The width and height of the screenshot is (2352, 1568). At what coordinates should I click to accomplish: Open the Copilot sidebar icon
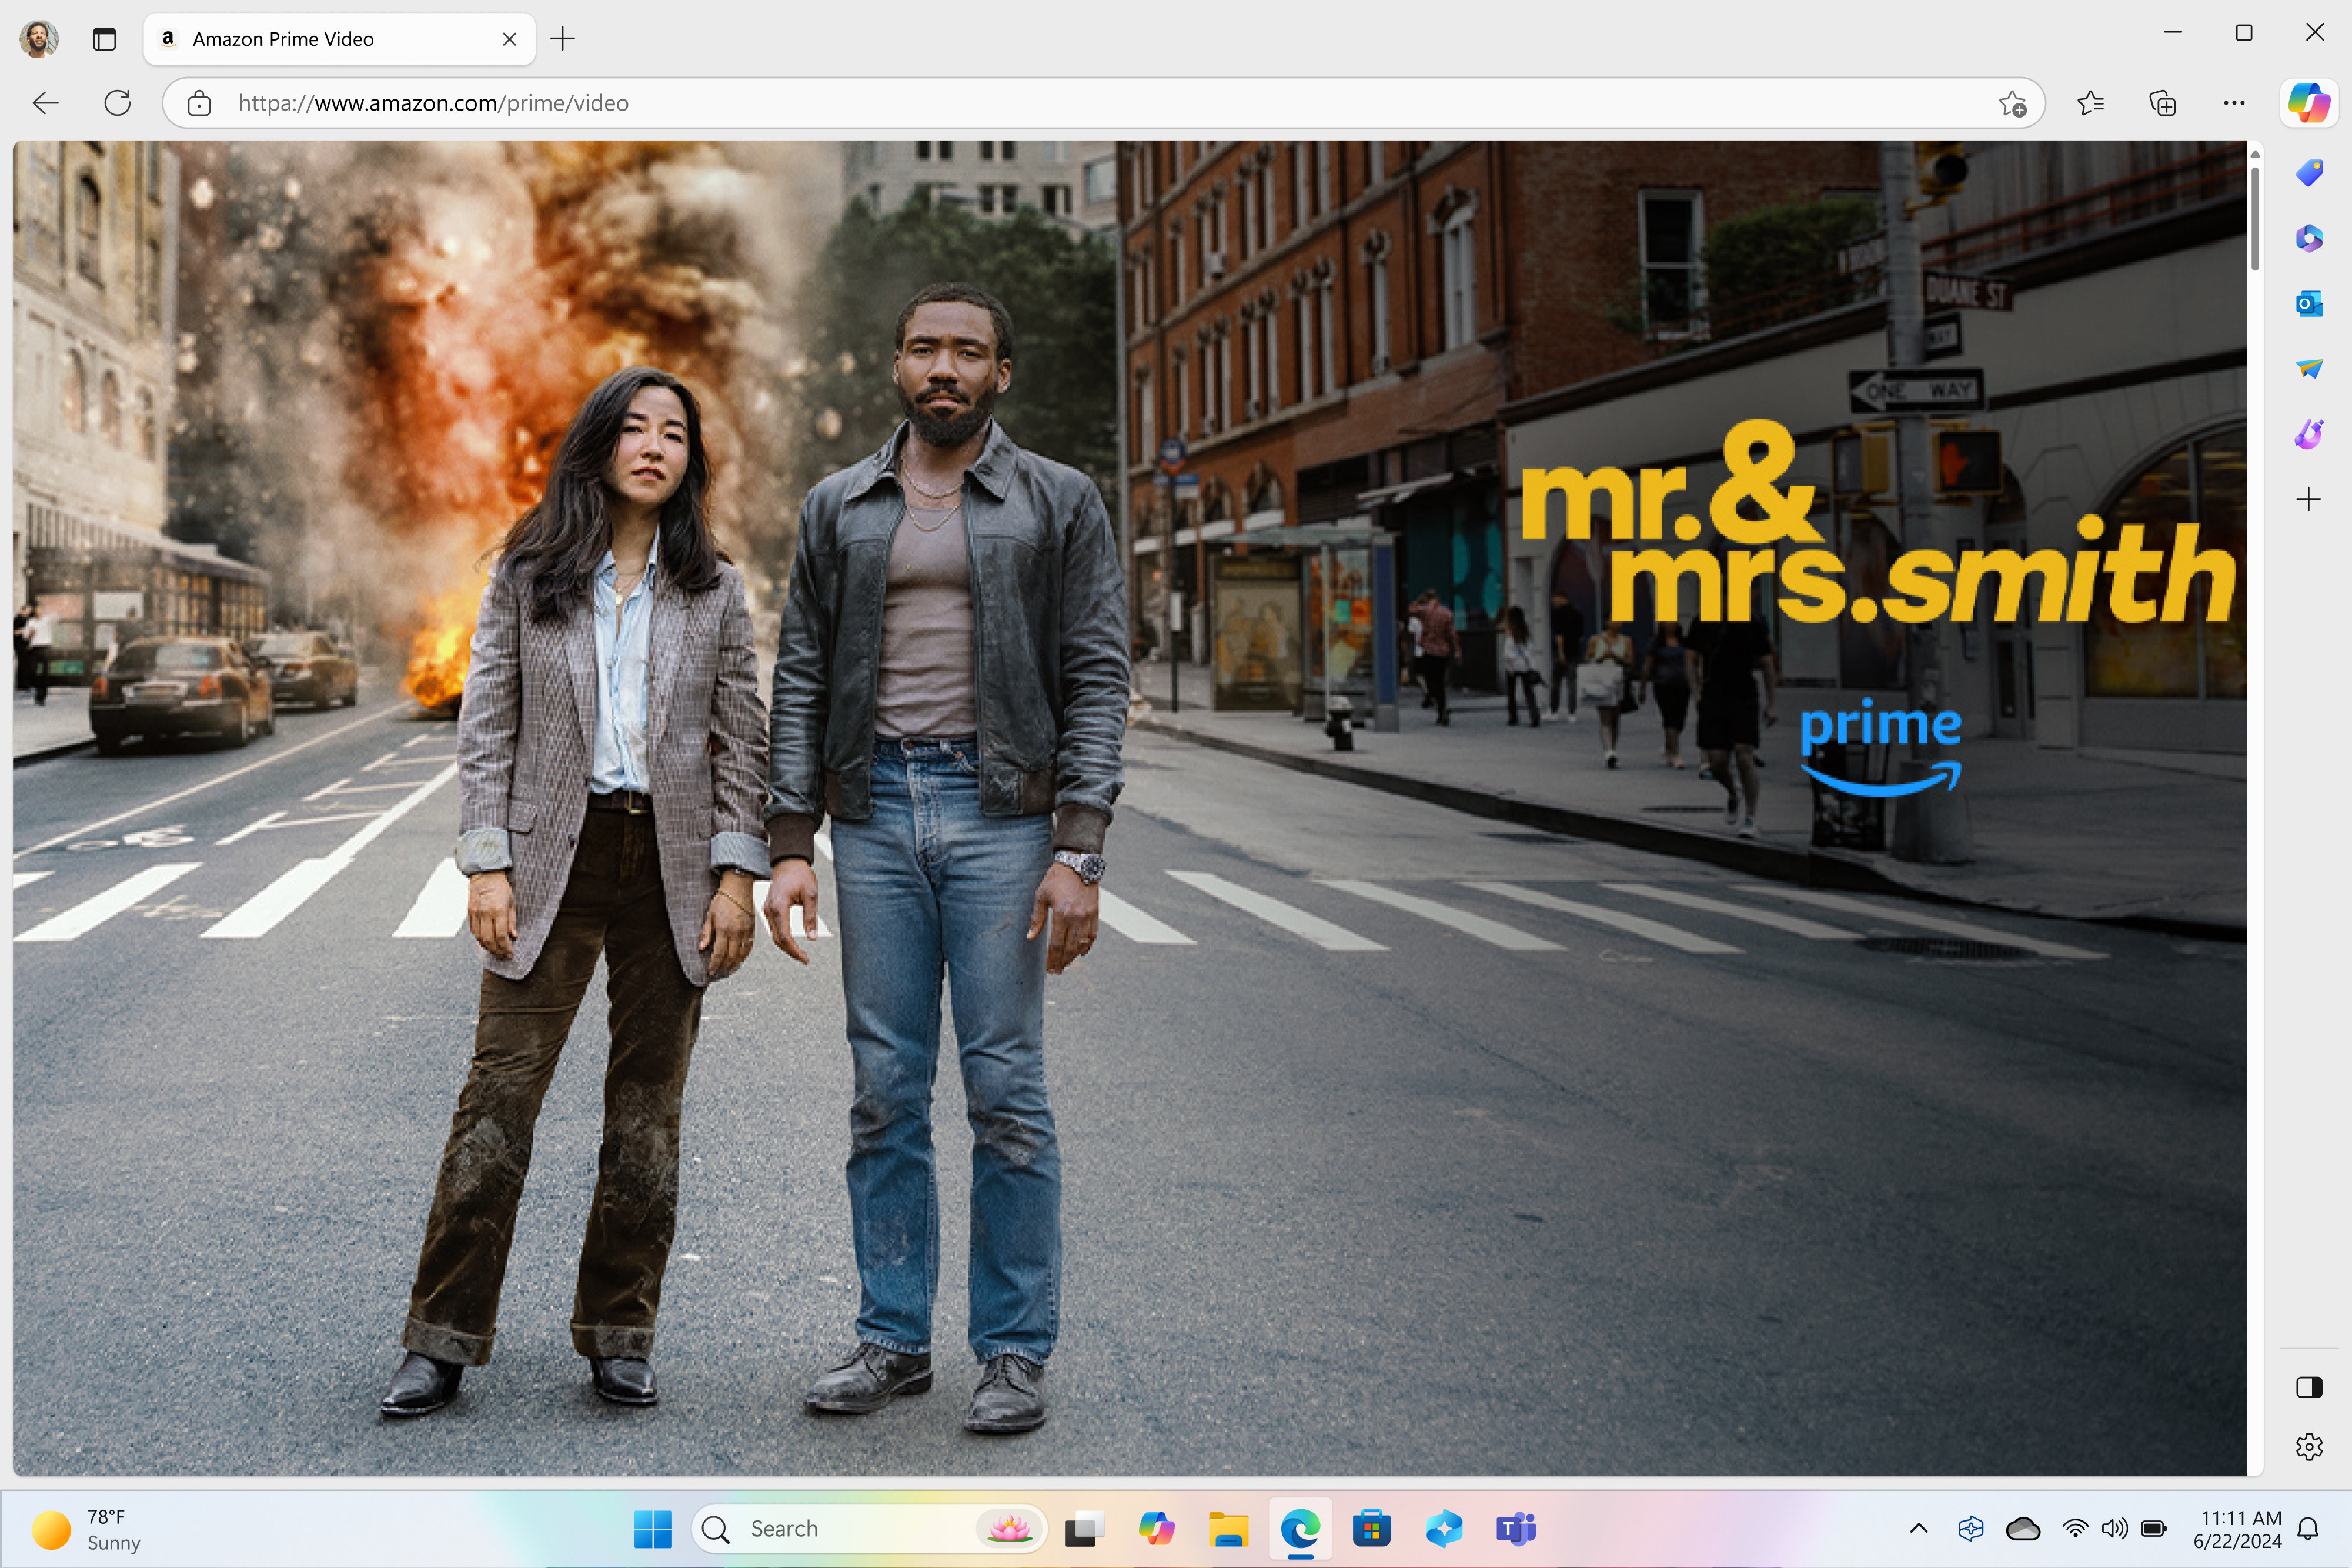2308,103
